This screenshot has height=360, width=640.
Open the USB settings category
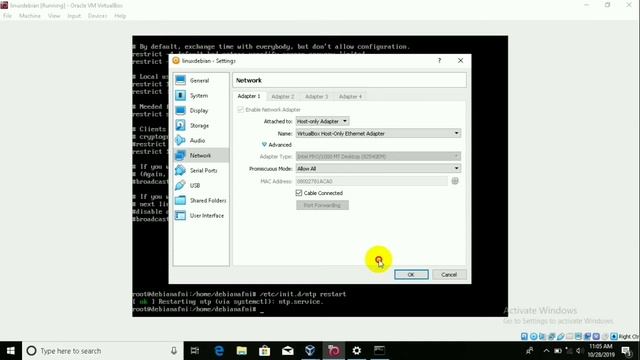click(200, 185)
